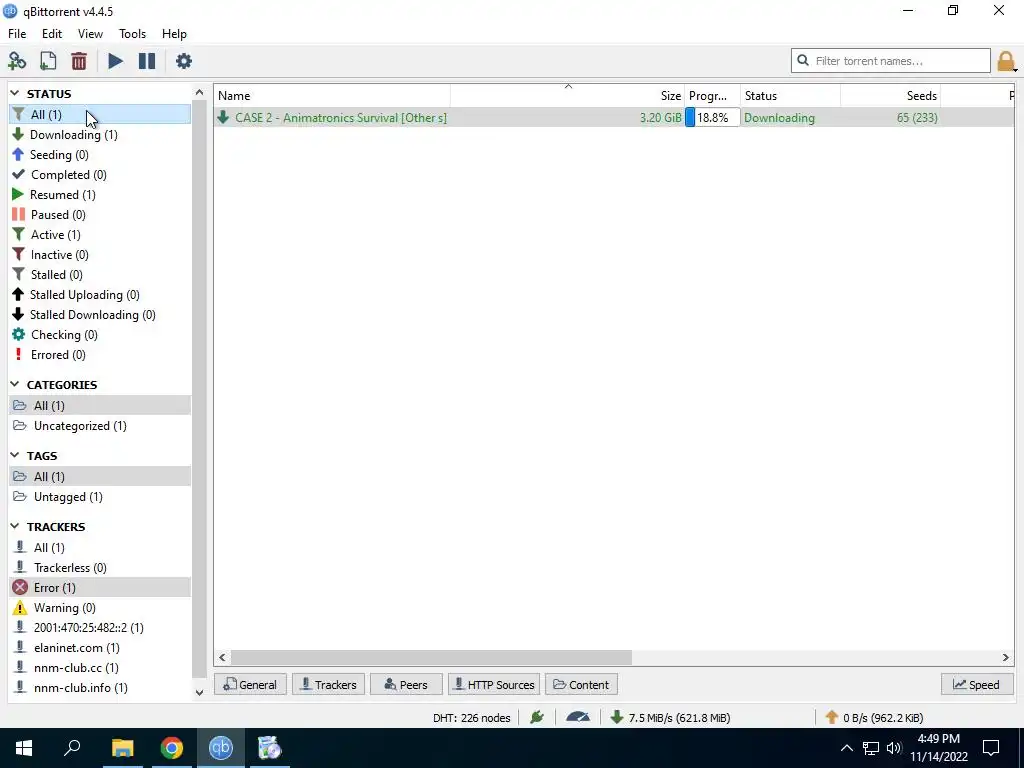This screenshot has width=1024, height=768.
Task: Collapse the TRACKERS section
Action: [15, 526]
